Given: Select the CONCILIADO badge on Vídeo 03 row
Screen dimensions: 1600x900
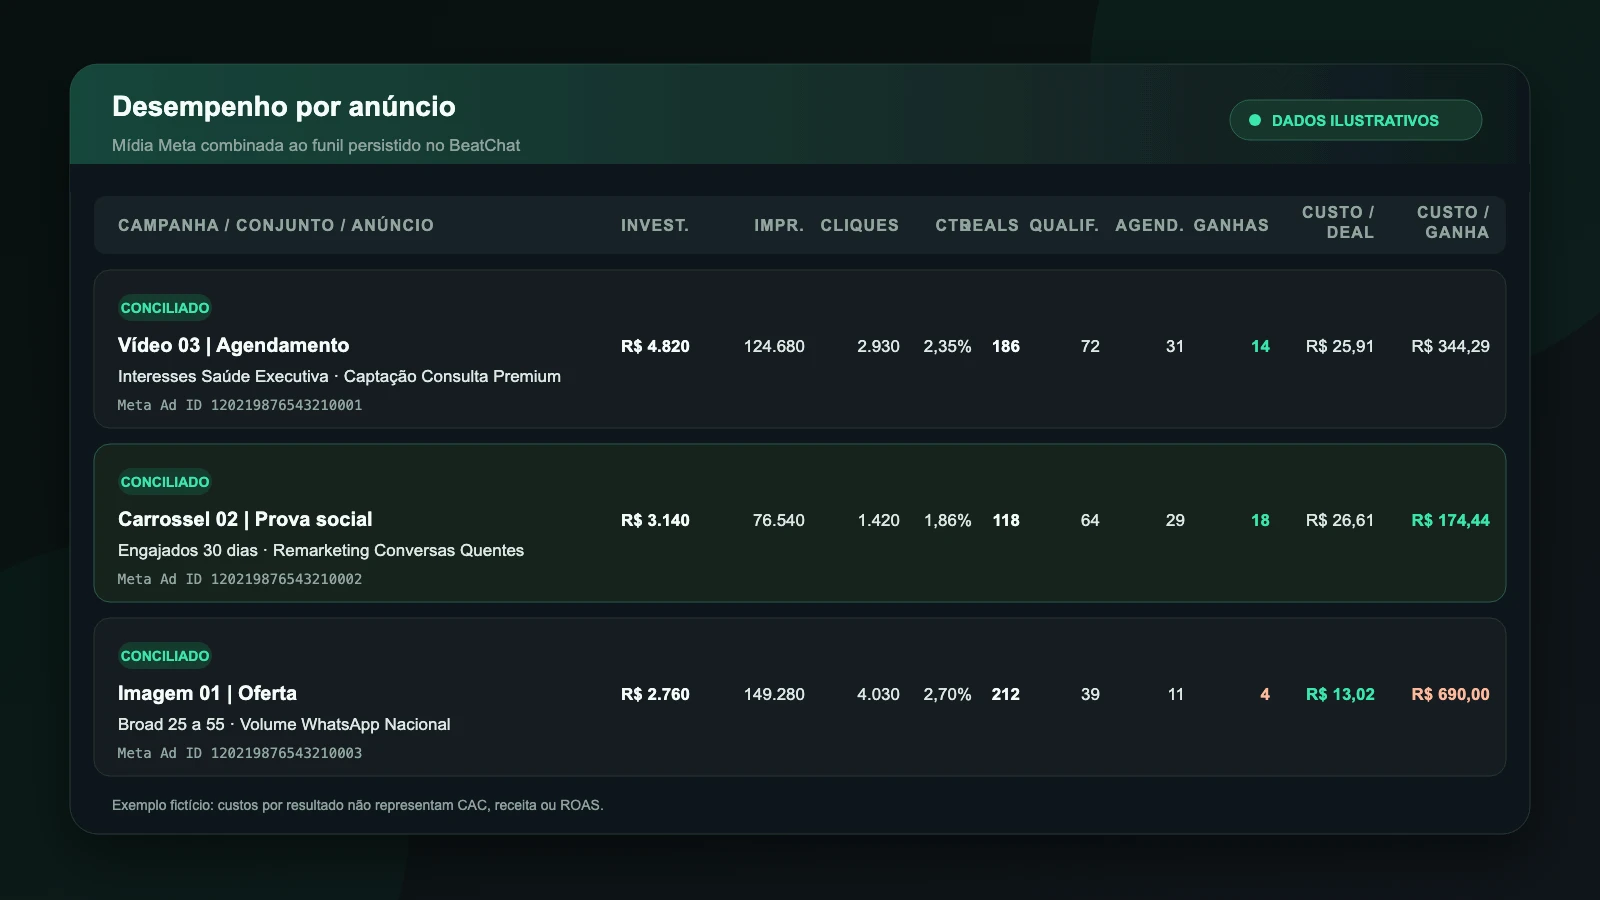Looking at the screenshot, I should point(165,308).
